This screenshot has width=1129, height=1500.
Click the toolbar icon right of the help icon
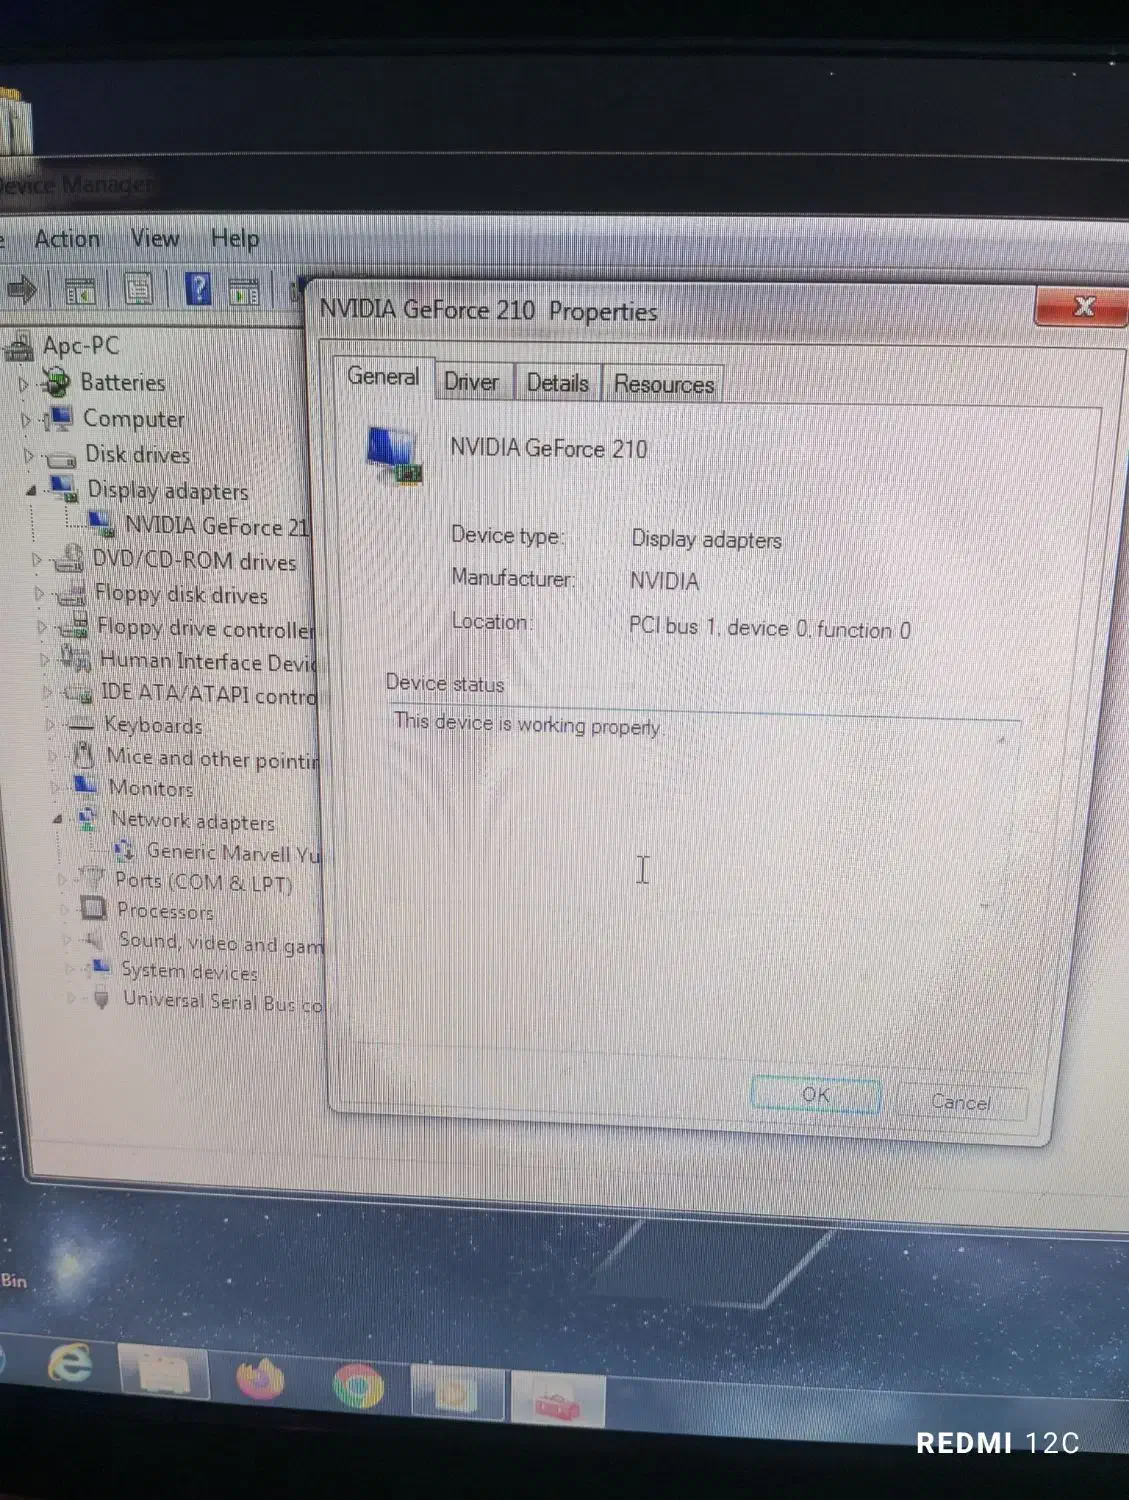pyautogui.click(x=244, y=292)
